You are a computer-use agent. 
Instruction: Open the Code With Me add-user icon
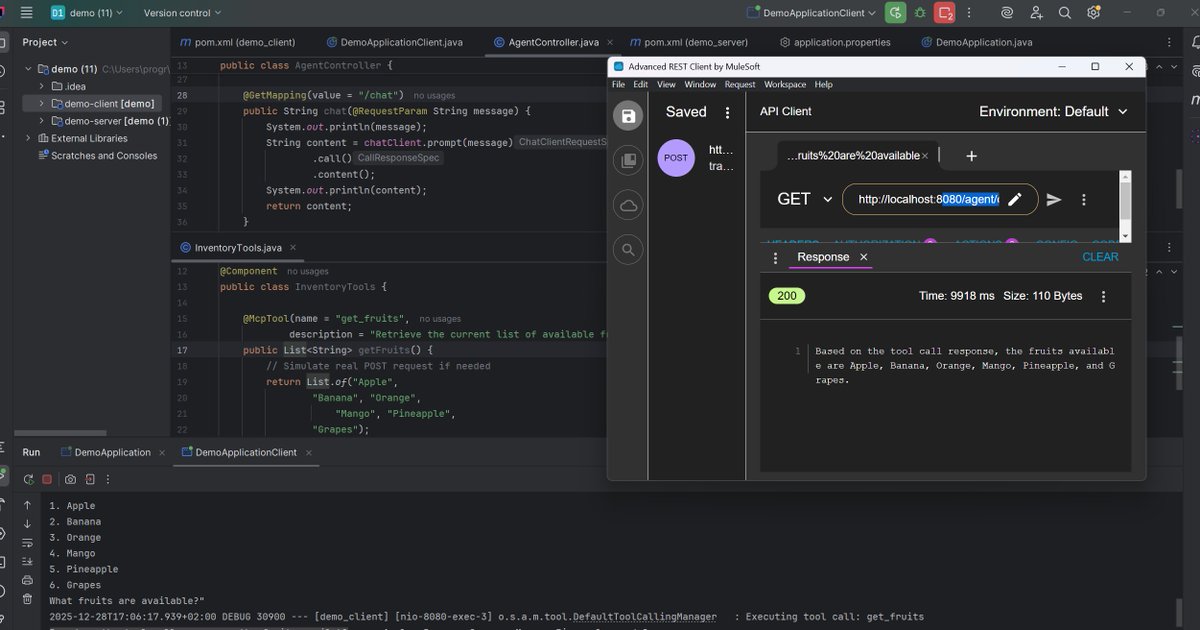pyautogui.click(x=1037, y=13)
